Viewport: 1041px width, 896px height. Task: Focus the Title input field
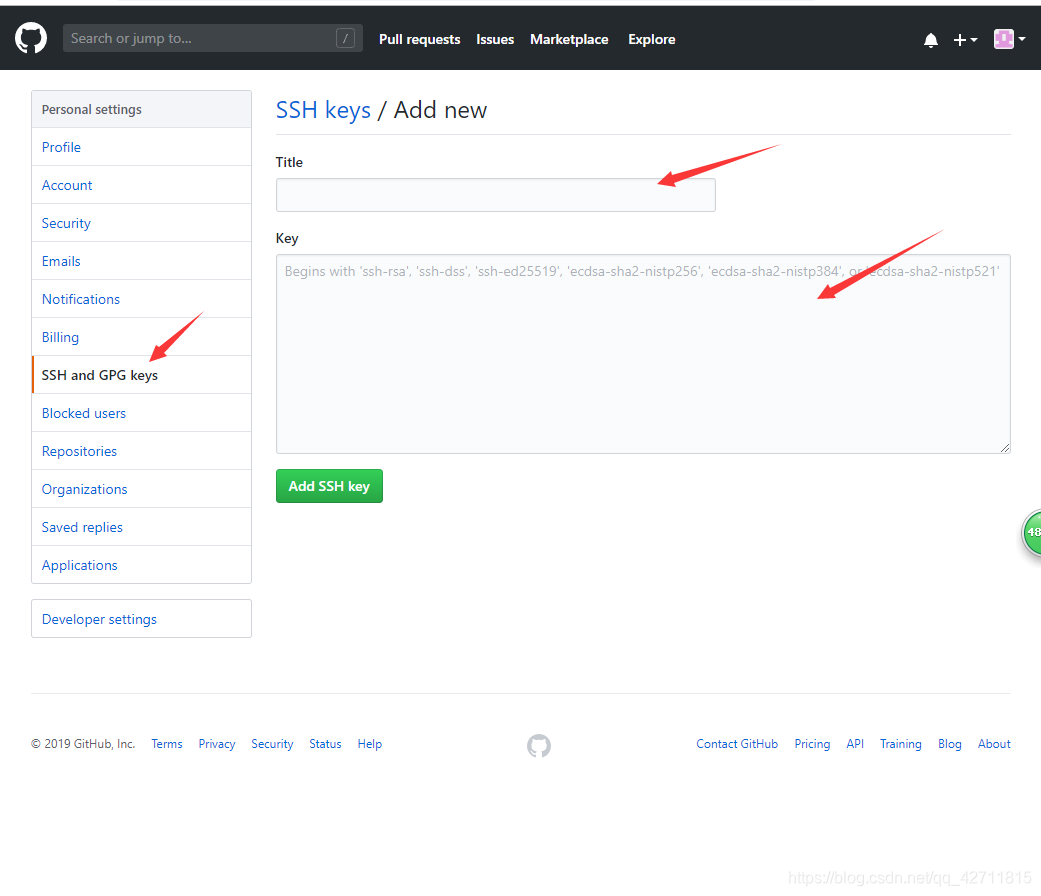[x=495, y=195]
